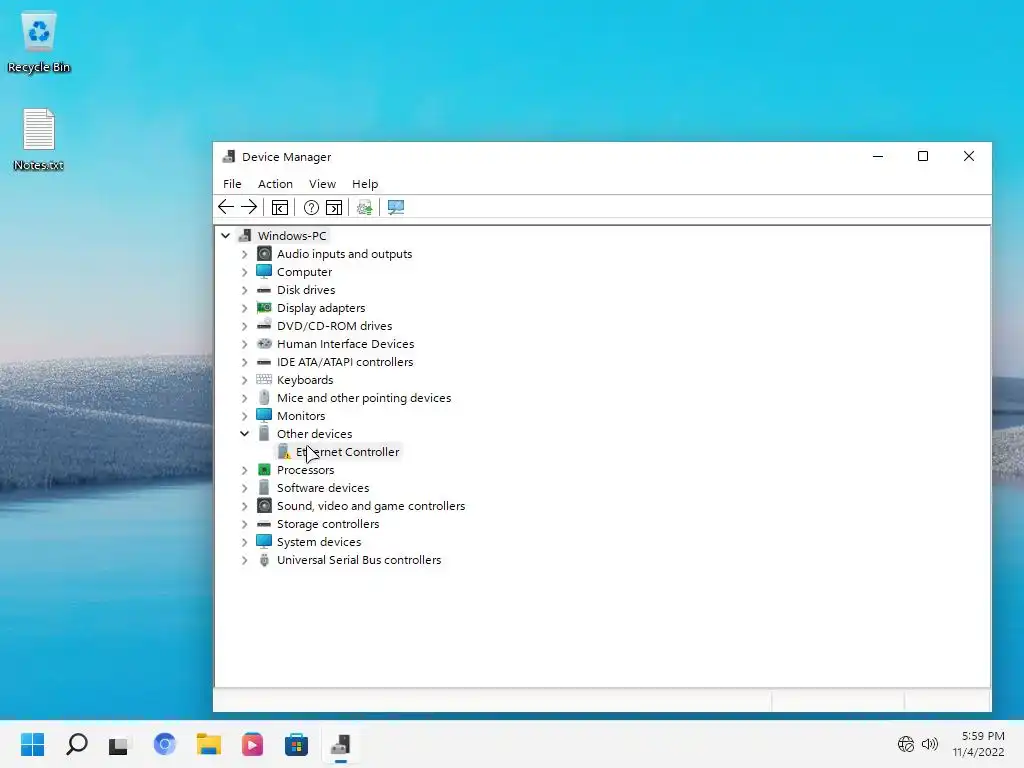Collapse the Other devices category
The height and width of the screenshot is (768, 1024).
244,434
